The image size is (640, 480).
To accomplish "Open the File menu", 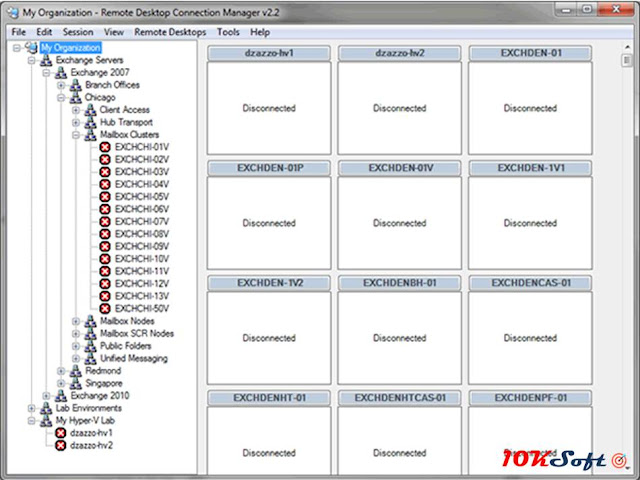I will coord(18,32).
